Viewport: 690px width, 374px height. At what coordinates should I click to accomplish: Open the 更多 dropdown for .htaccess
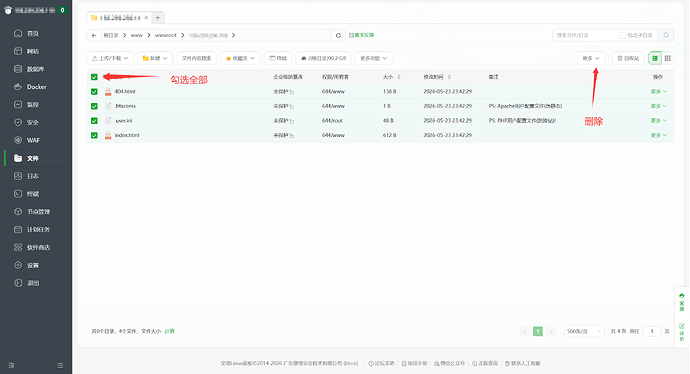pyautogui.click(x=659, y=106)
